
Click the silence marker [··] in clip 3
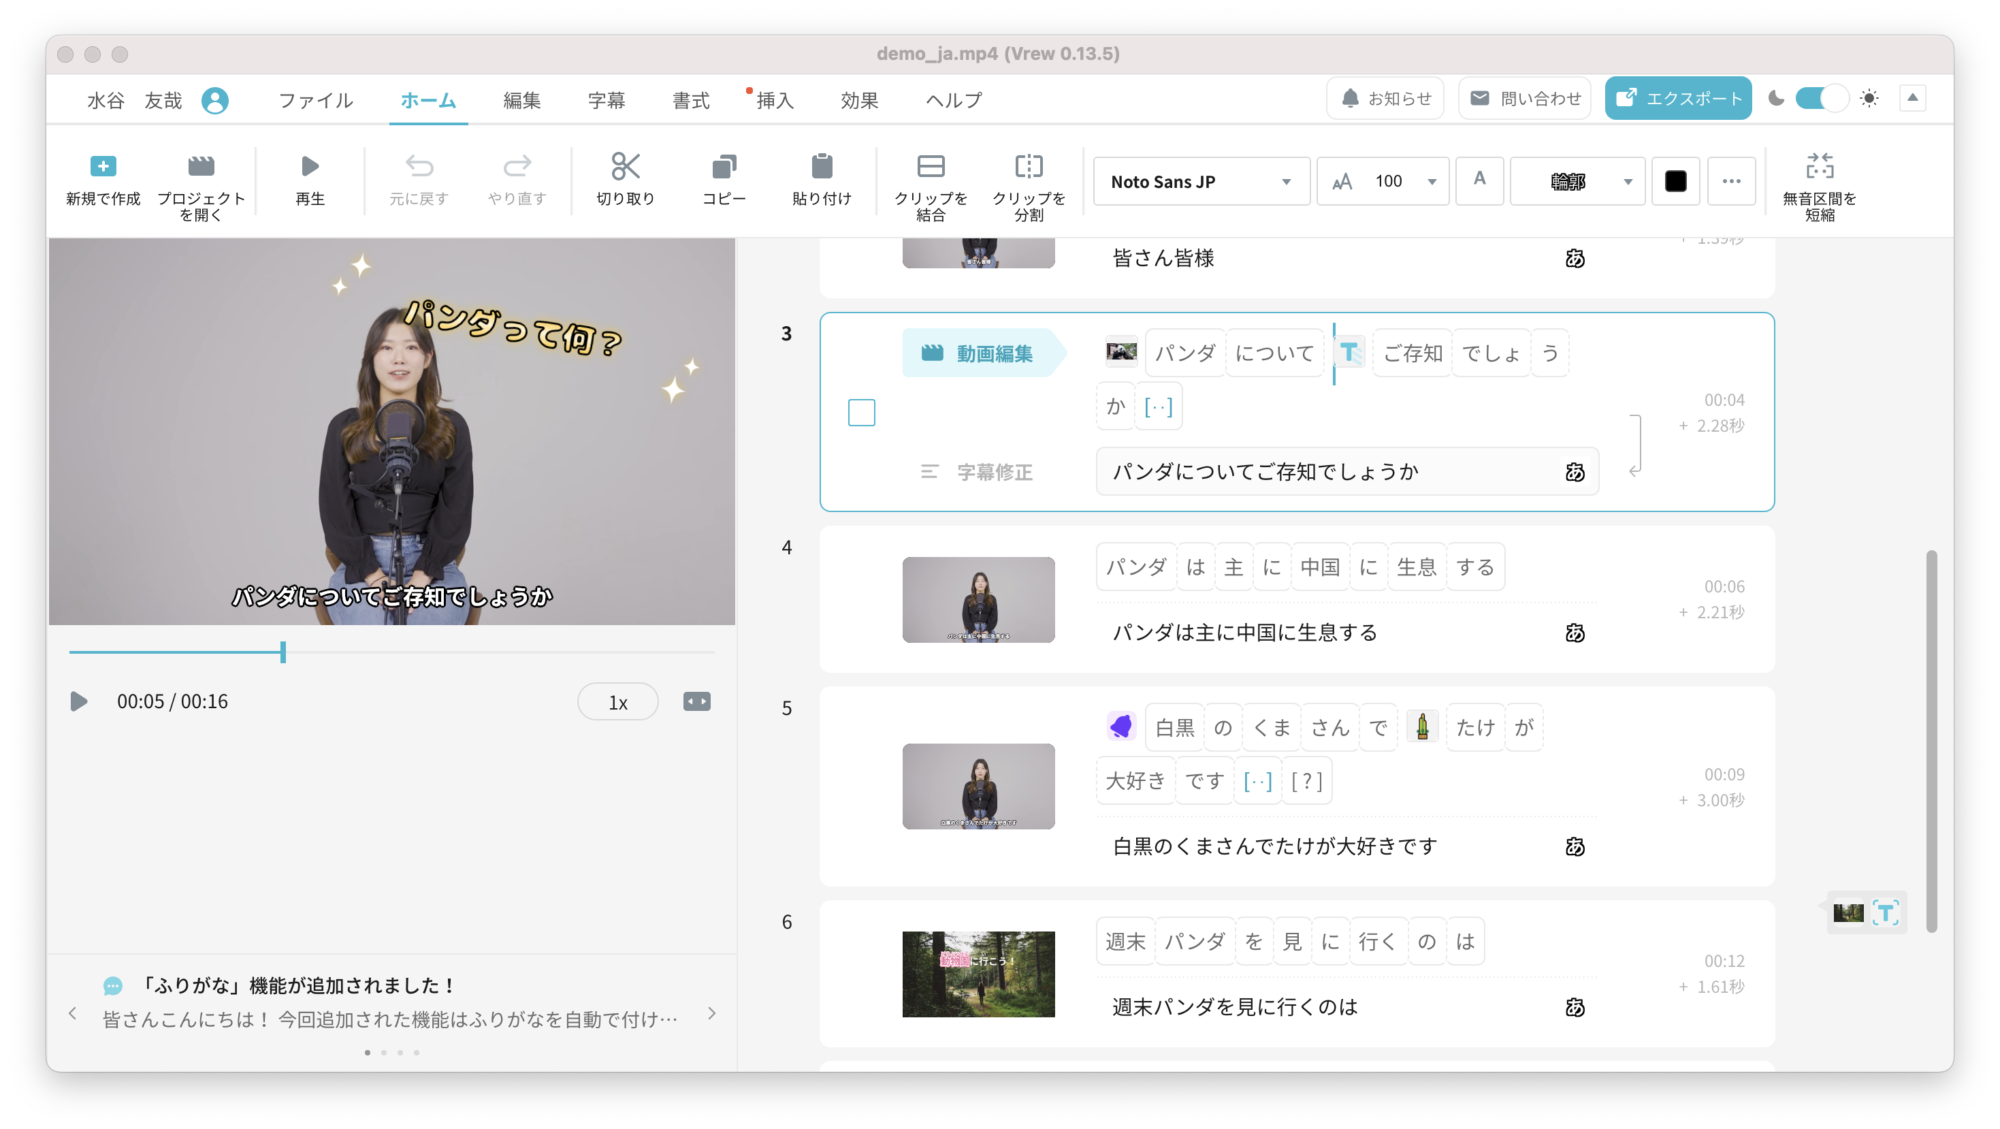pos(1158,407)
